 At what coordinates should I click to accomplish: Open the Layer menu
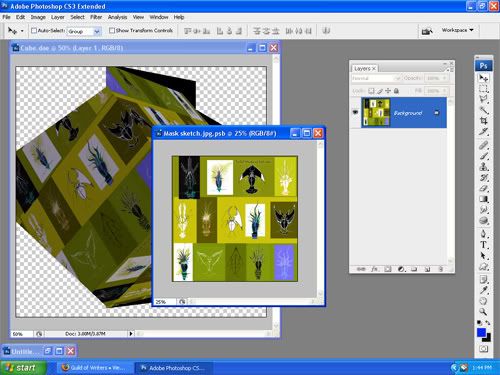(x=58, y=17)
